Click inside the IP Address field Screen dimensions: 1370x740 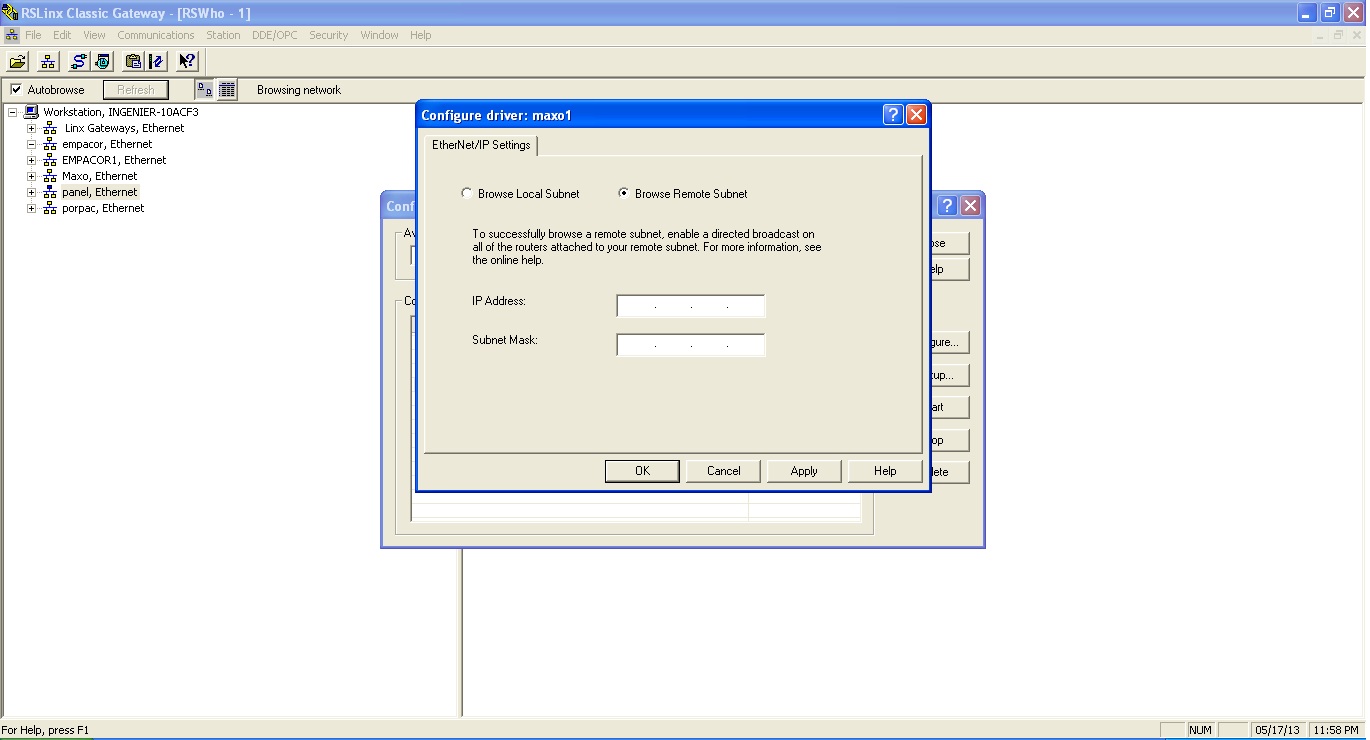point(691,306)
